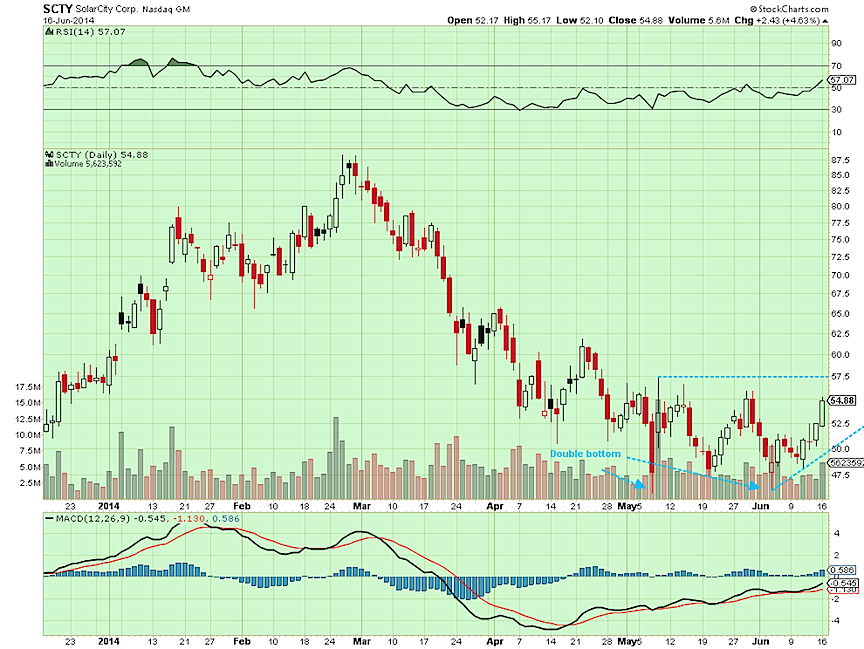Click 2014 on the axis under the volume bars
The image size is (864, 649).
click(x=109, y=506)
